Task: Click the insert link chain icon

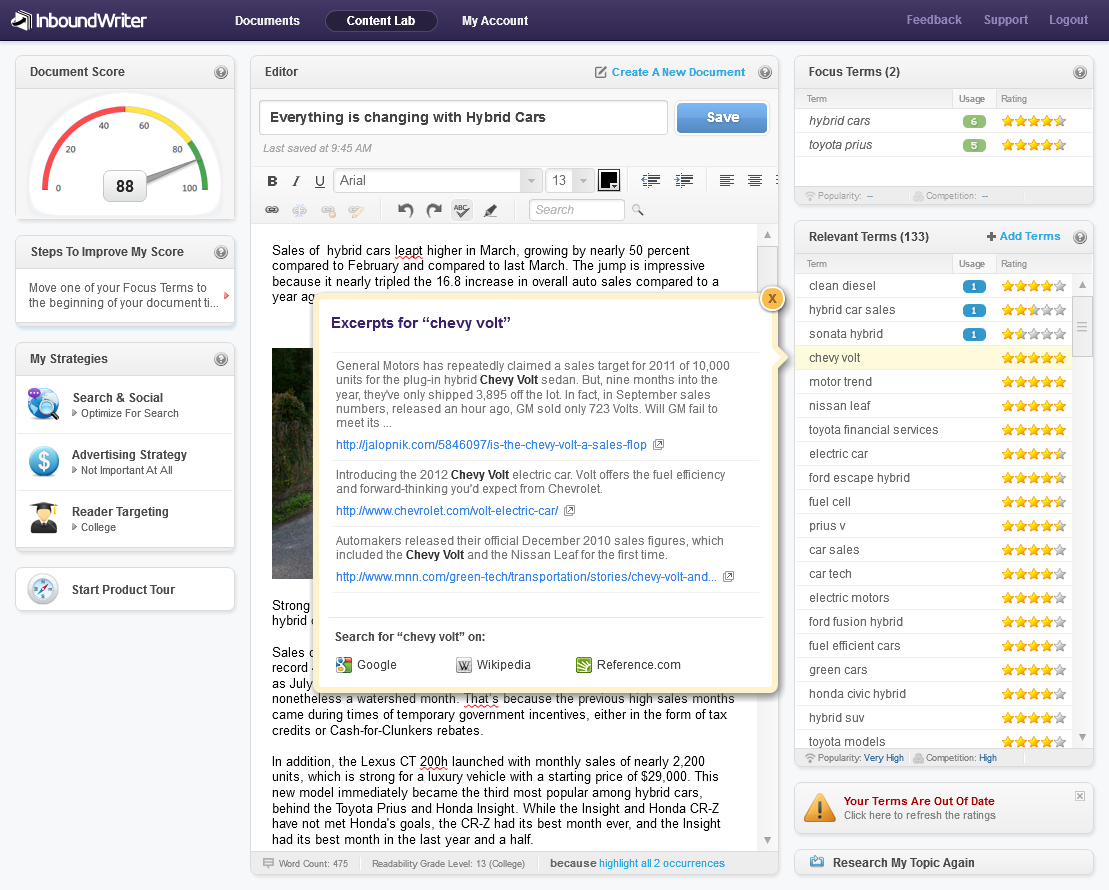Action: (x=272, y=210)
